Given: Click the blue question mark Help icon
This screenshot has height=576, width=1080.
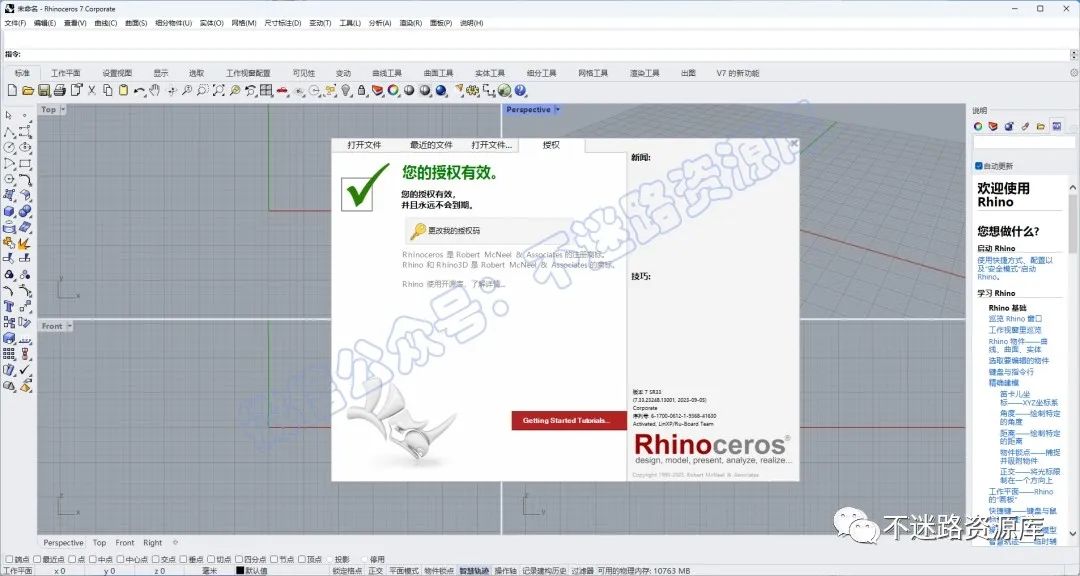Looking at the screenshot, I should pyautogui.click(x=521, y=90).
